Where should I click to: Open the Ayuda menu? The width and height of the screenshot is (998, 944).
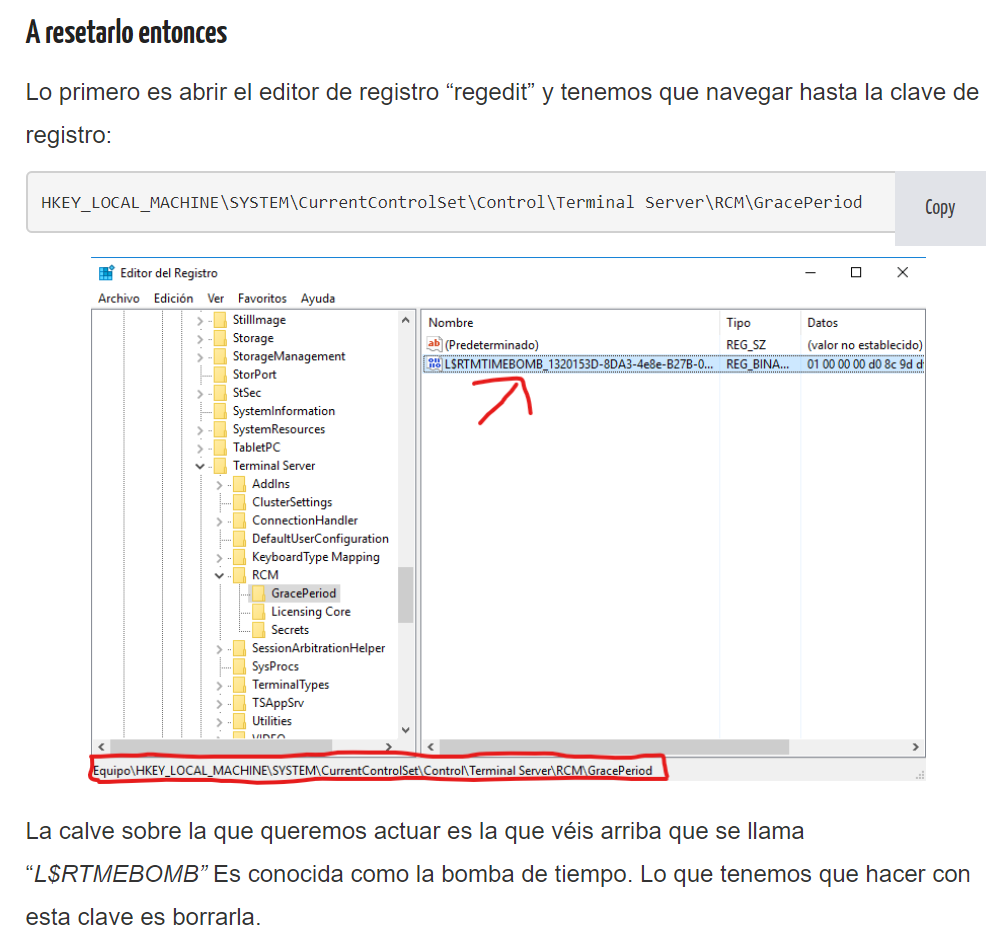[318, 298]
